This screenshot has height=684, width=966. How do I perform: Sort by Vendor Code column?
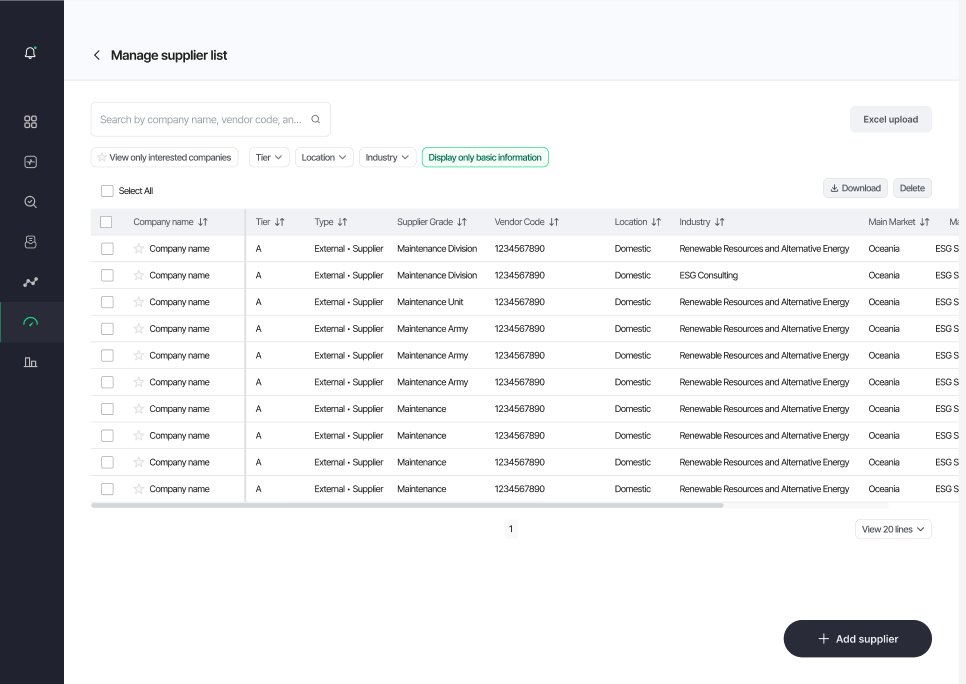[554, 222]
